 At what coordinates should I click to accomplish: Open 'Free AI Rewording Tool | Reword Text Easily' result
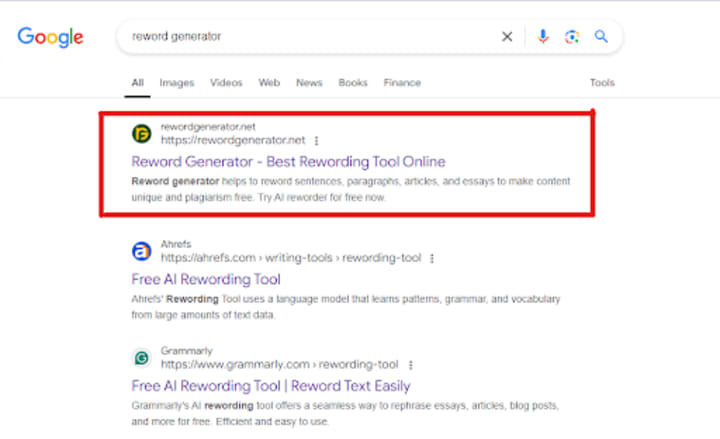271,386
